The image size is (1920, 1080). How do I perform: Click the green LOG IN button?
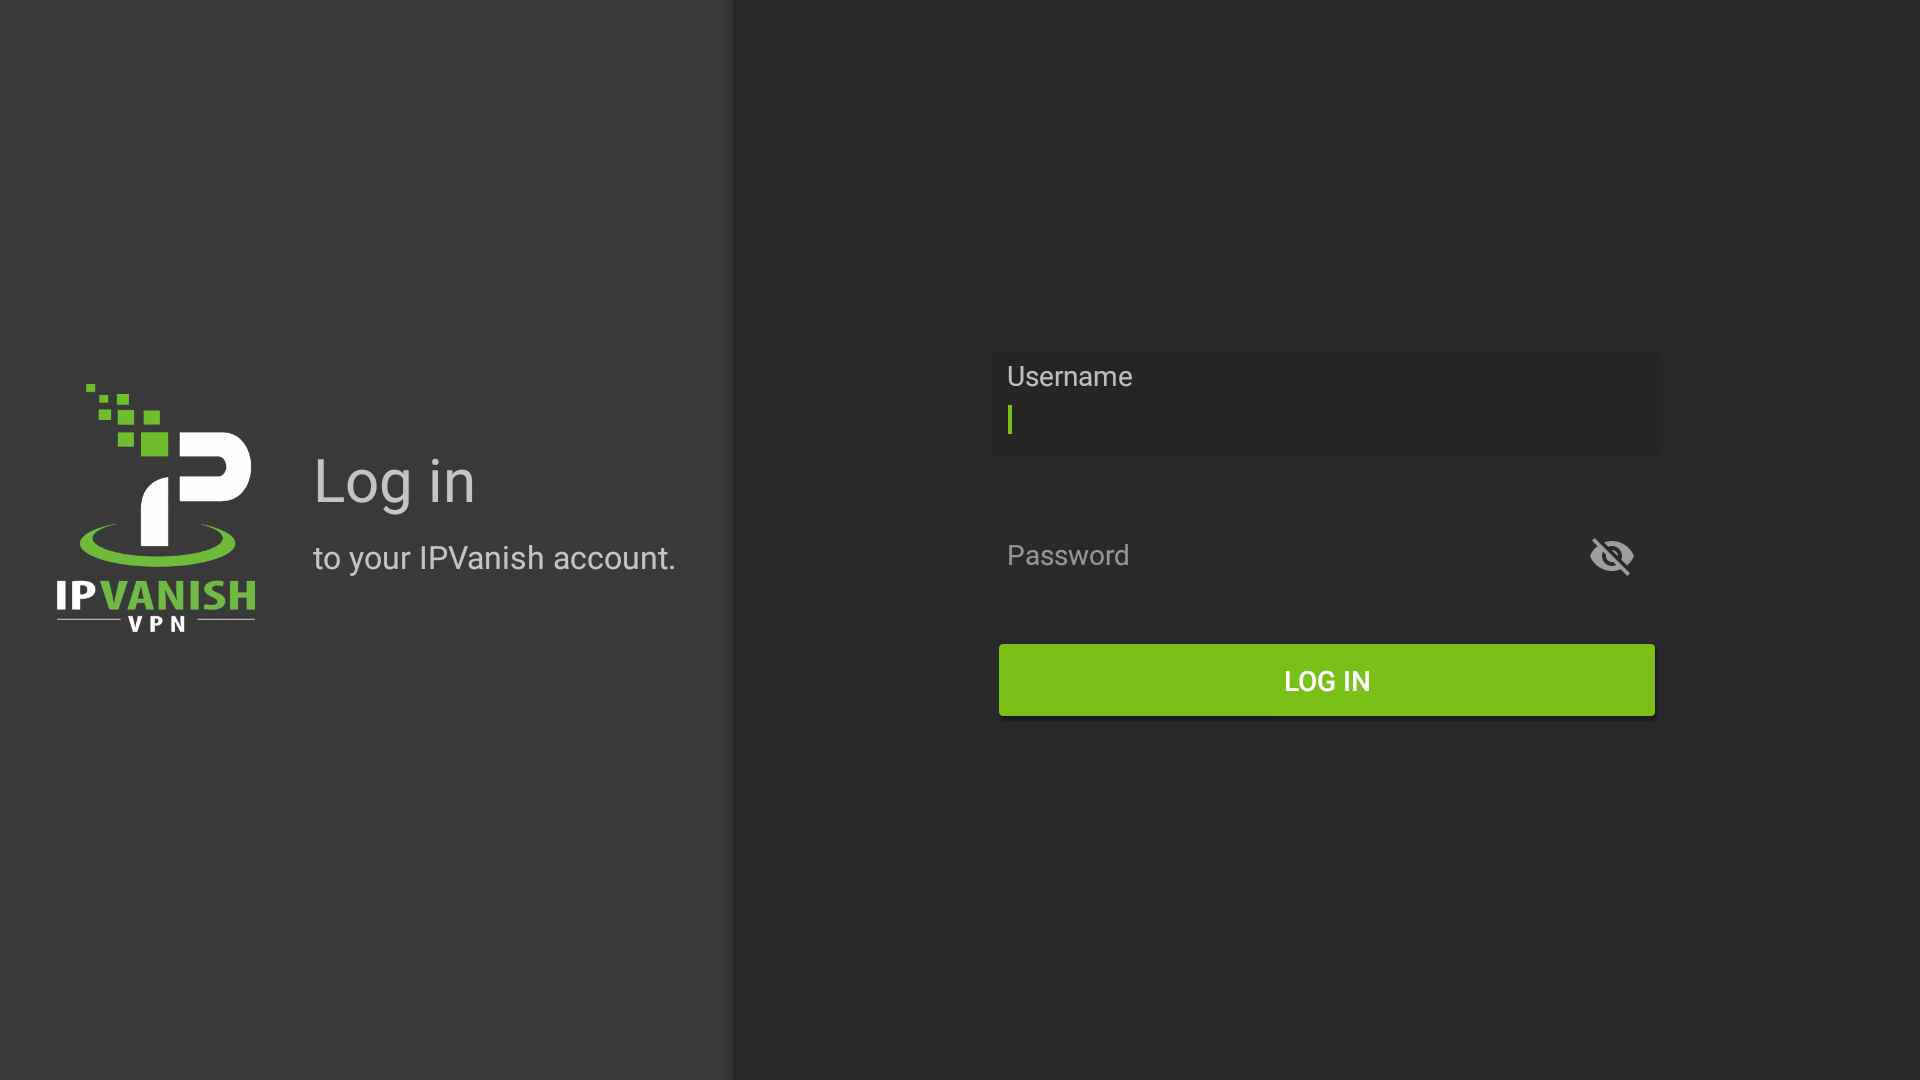coord(1326,680)
